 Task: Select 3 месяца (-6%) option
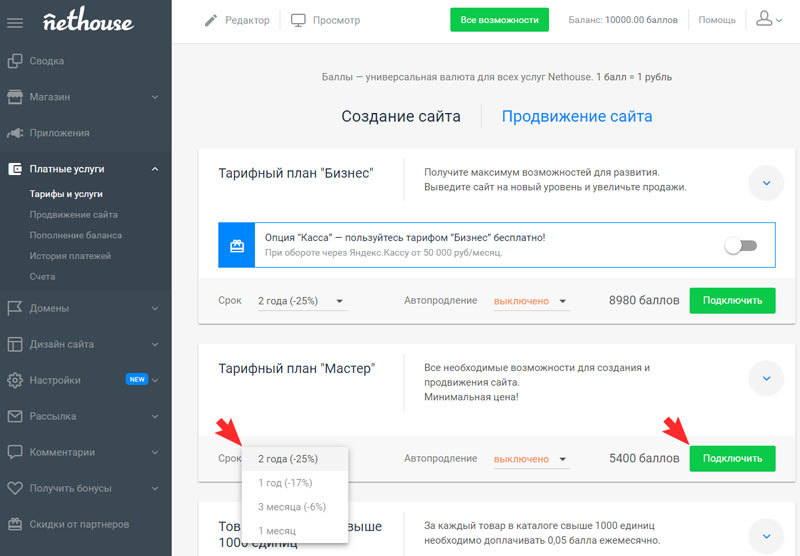295,507
